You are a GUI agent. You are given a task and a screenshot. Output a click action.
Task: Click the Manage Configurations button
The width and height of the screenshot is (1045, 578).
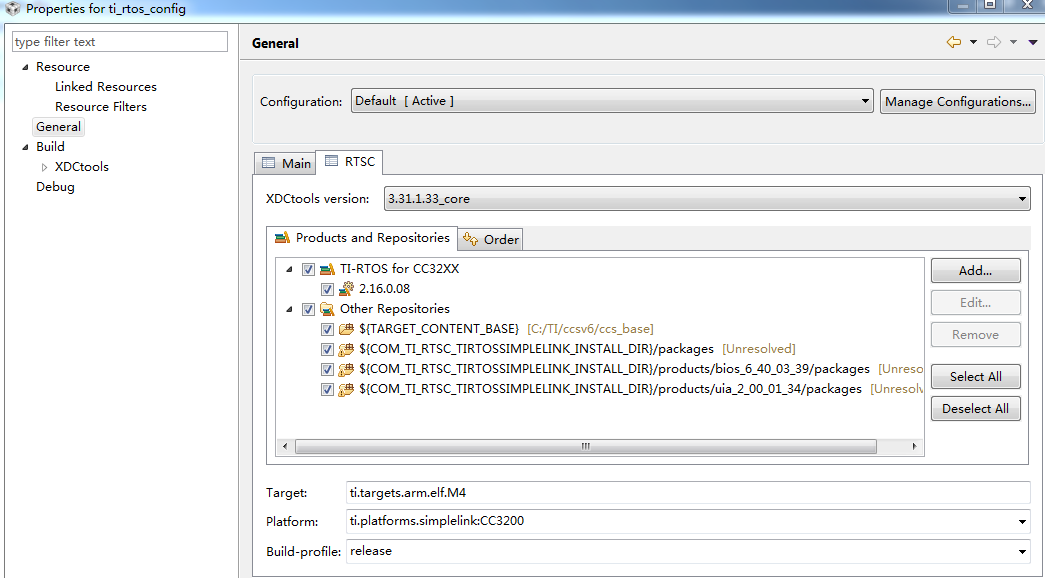[x=958, y=101]
